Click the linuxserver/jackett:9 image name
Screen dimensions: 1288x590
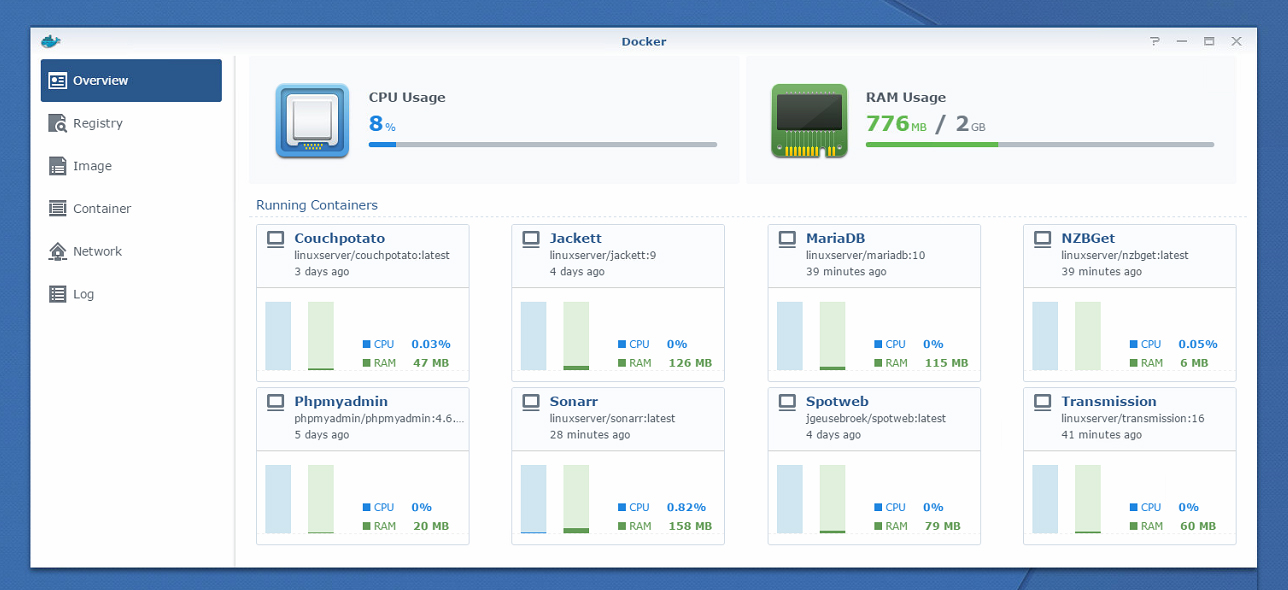[x=604, y=255]
